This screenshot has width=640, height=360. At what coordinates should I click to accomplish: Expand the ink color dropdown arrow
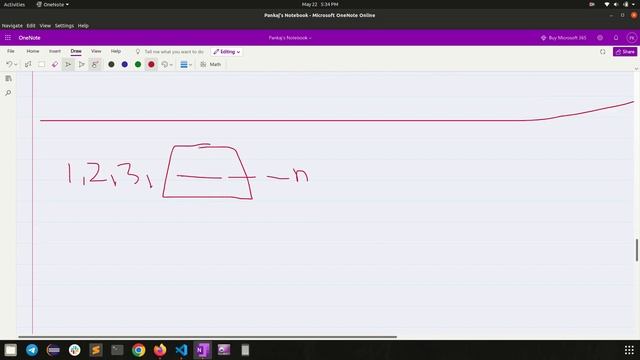point(171,65)
